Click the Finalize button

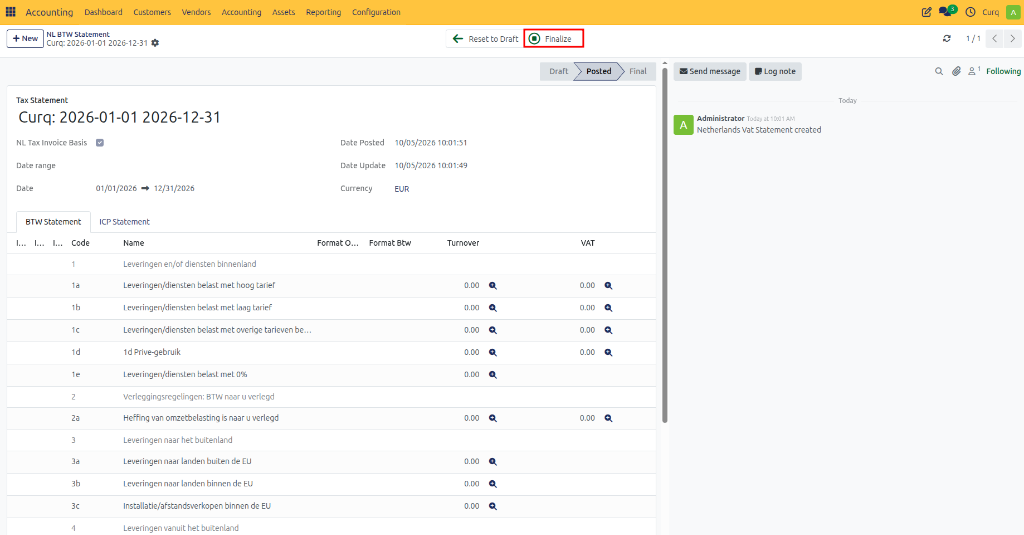pos(553,39)
